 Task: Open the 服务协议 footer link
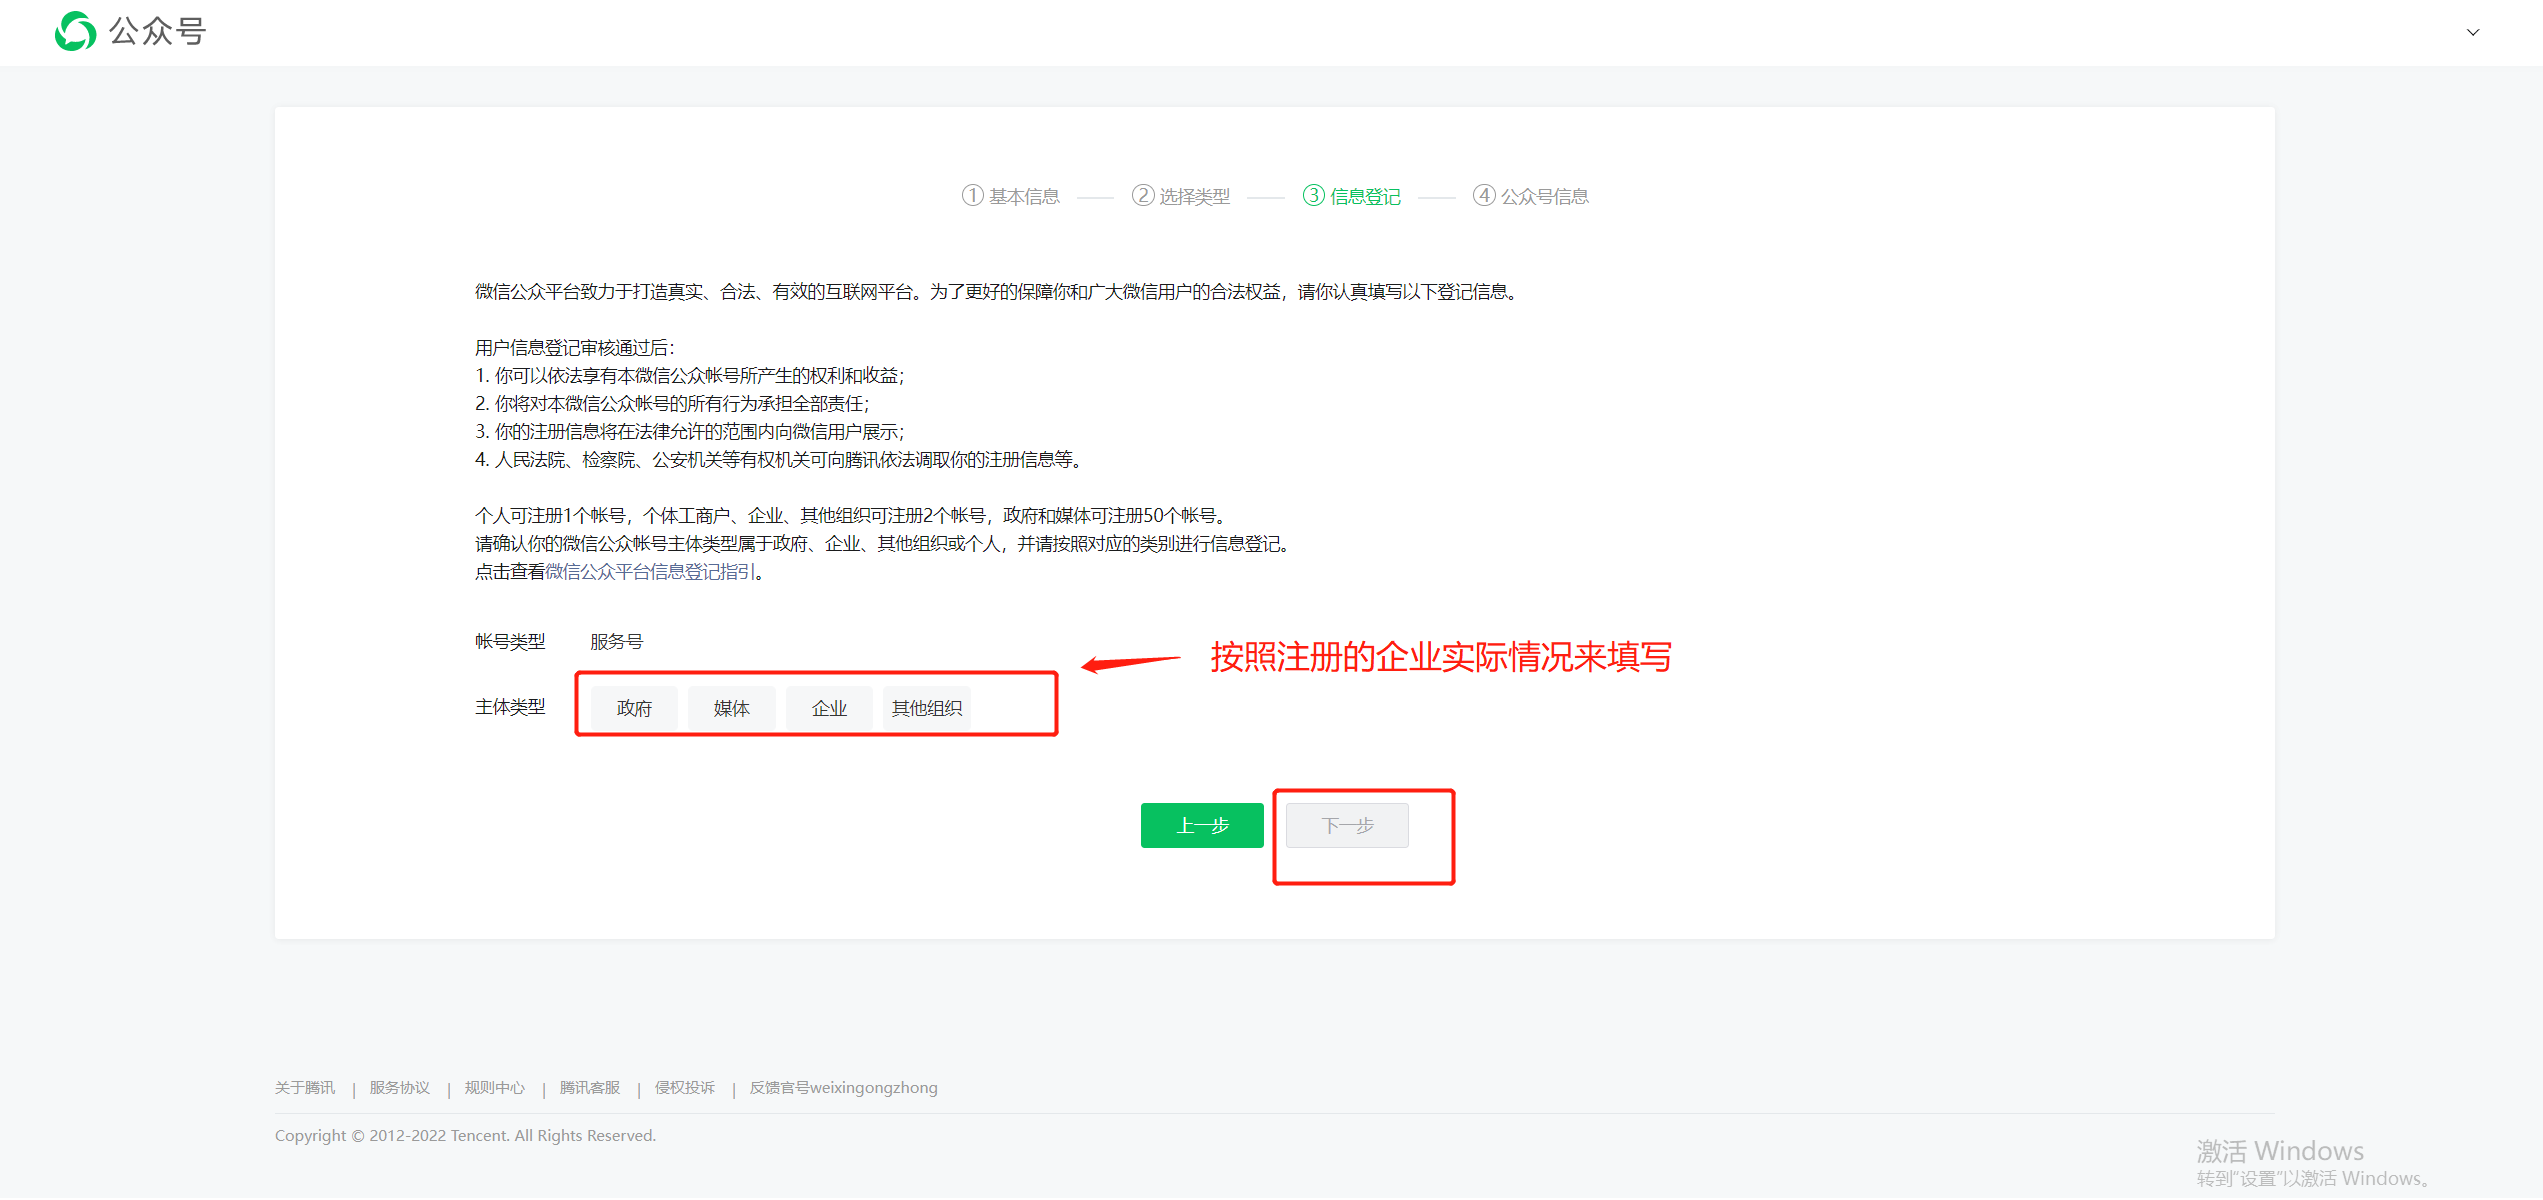[x=400, y=1088]
